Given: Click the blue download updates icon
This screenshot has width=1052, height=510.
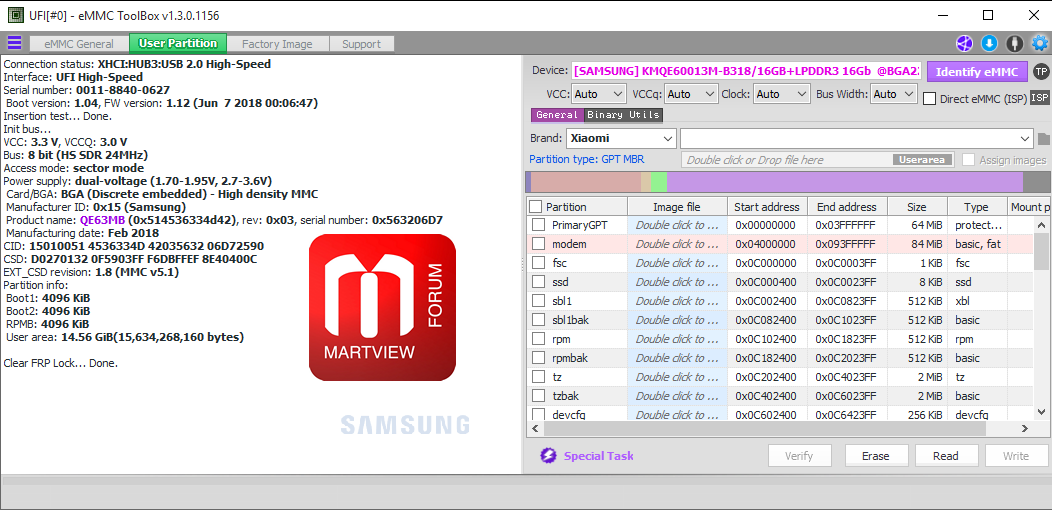Looking at the screenshot, I should (x=990, y=44).
